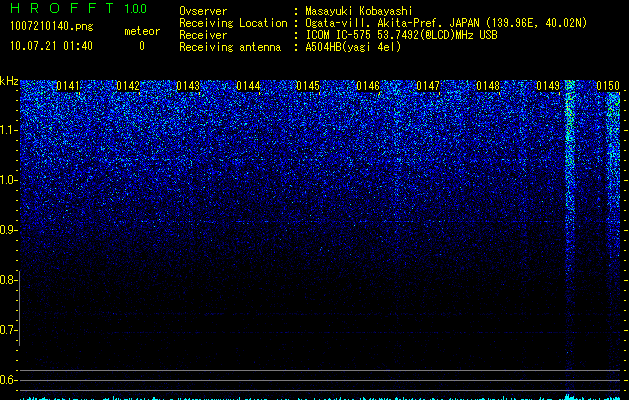Click the 0144 time marker
The width and height of the screenshot is (629, 400).
pos(248,86)
